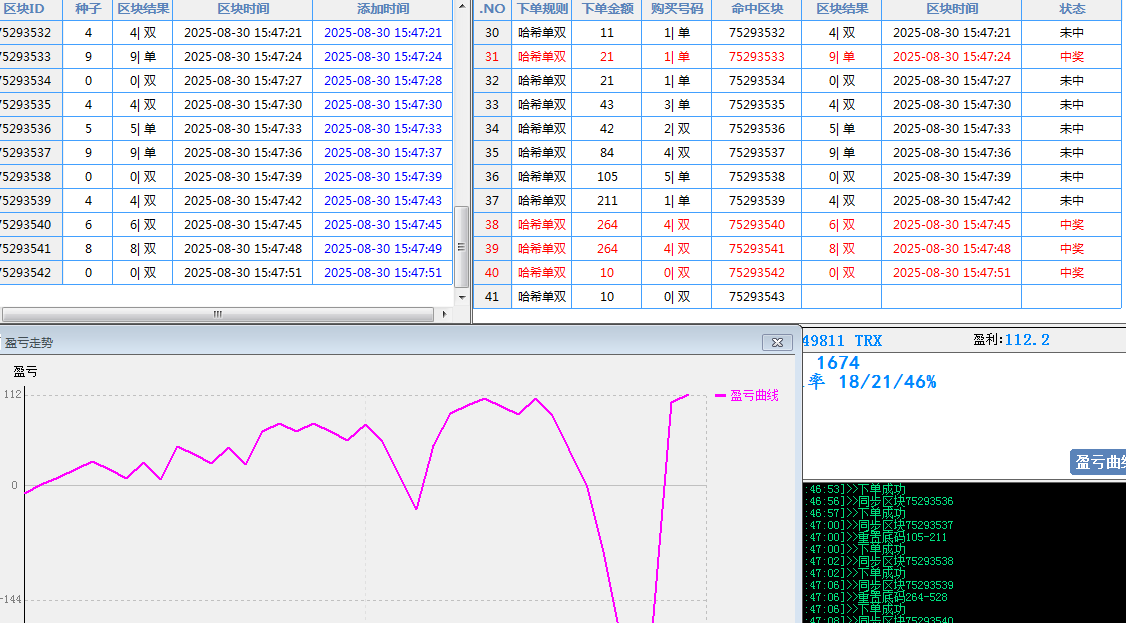Click the 种子 column header in left table
Image resolution: width=1126 pixels, height=623 pixels.
click(88, 9)
